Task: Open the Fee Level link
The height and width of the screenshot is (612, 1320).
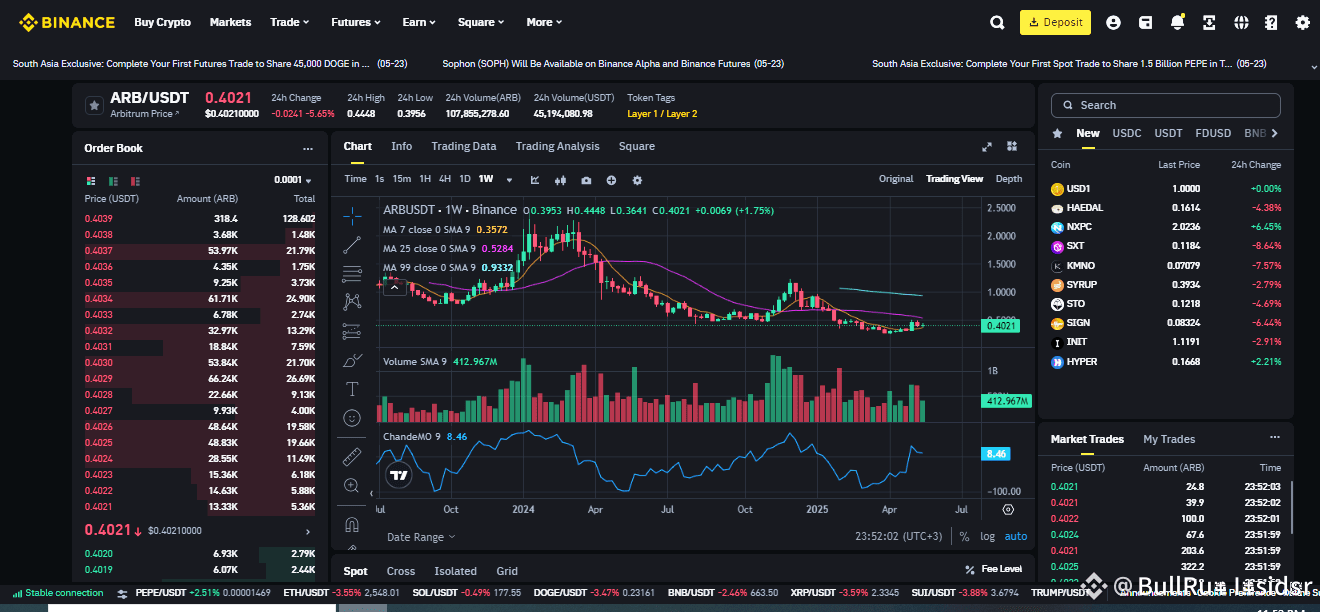Action: pyautogui.click(x=994, y=569)
